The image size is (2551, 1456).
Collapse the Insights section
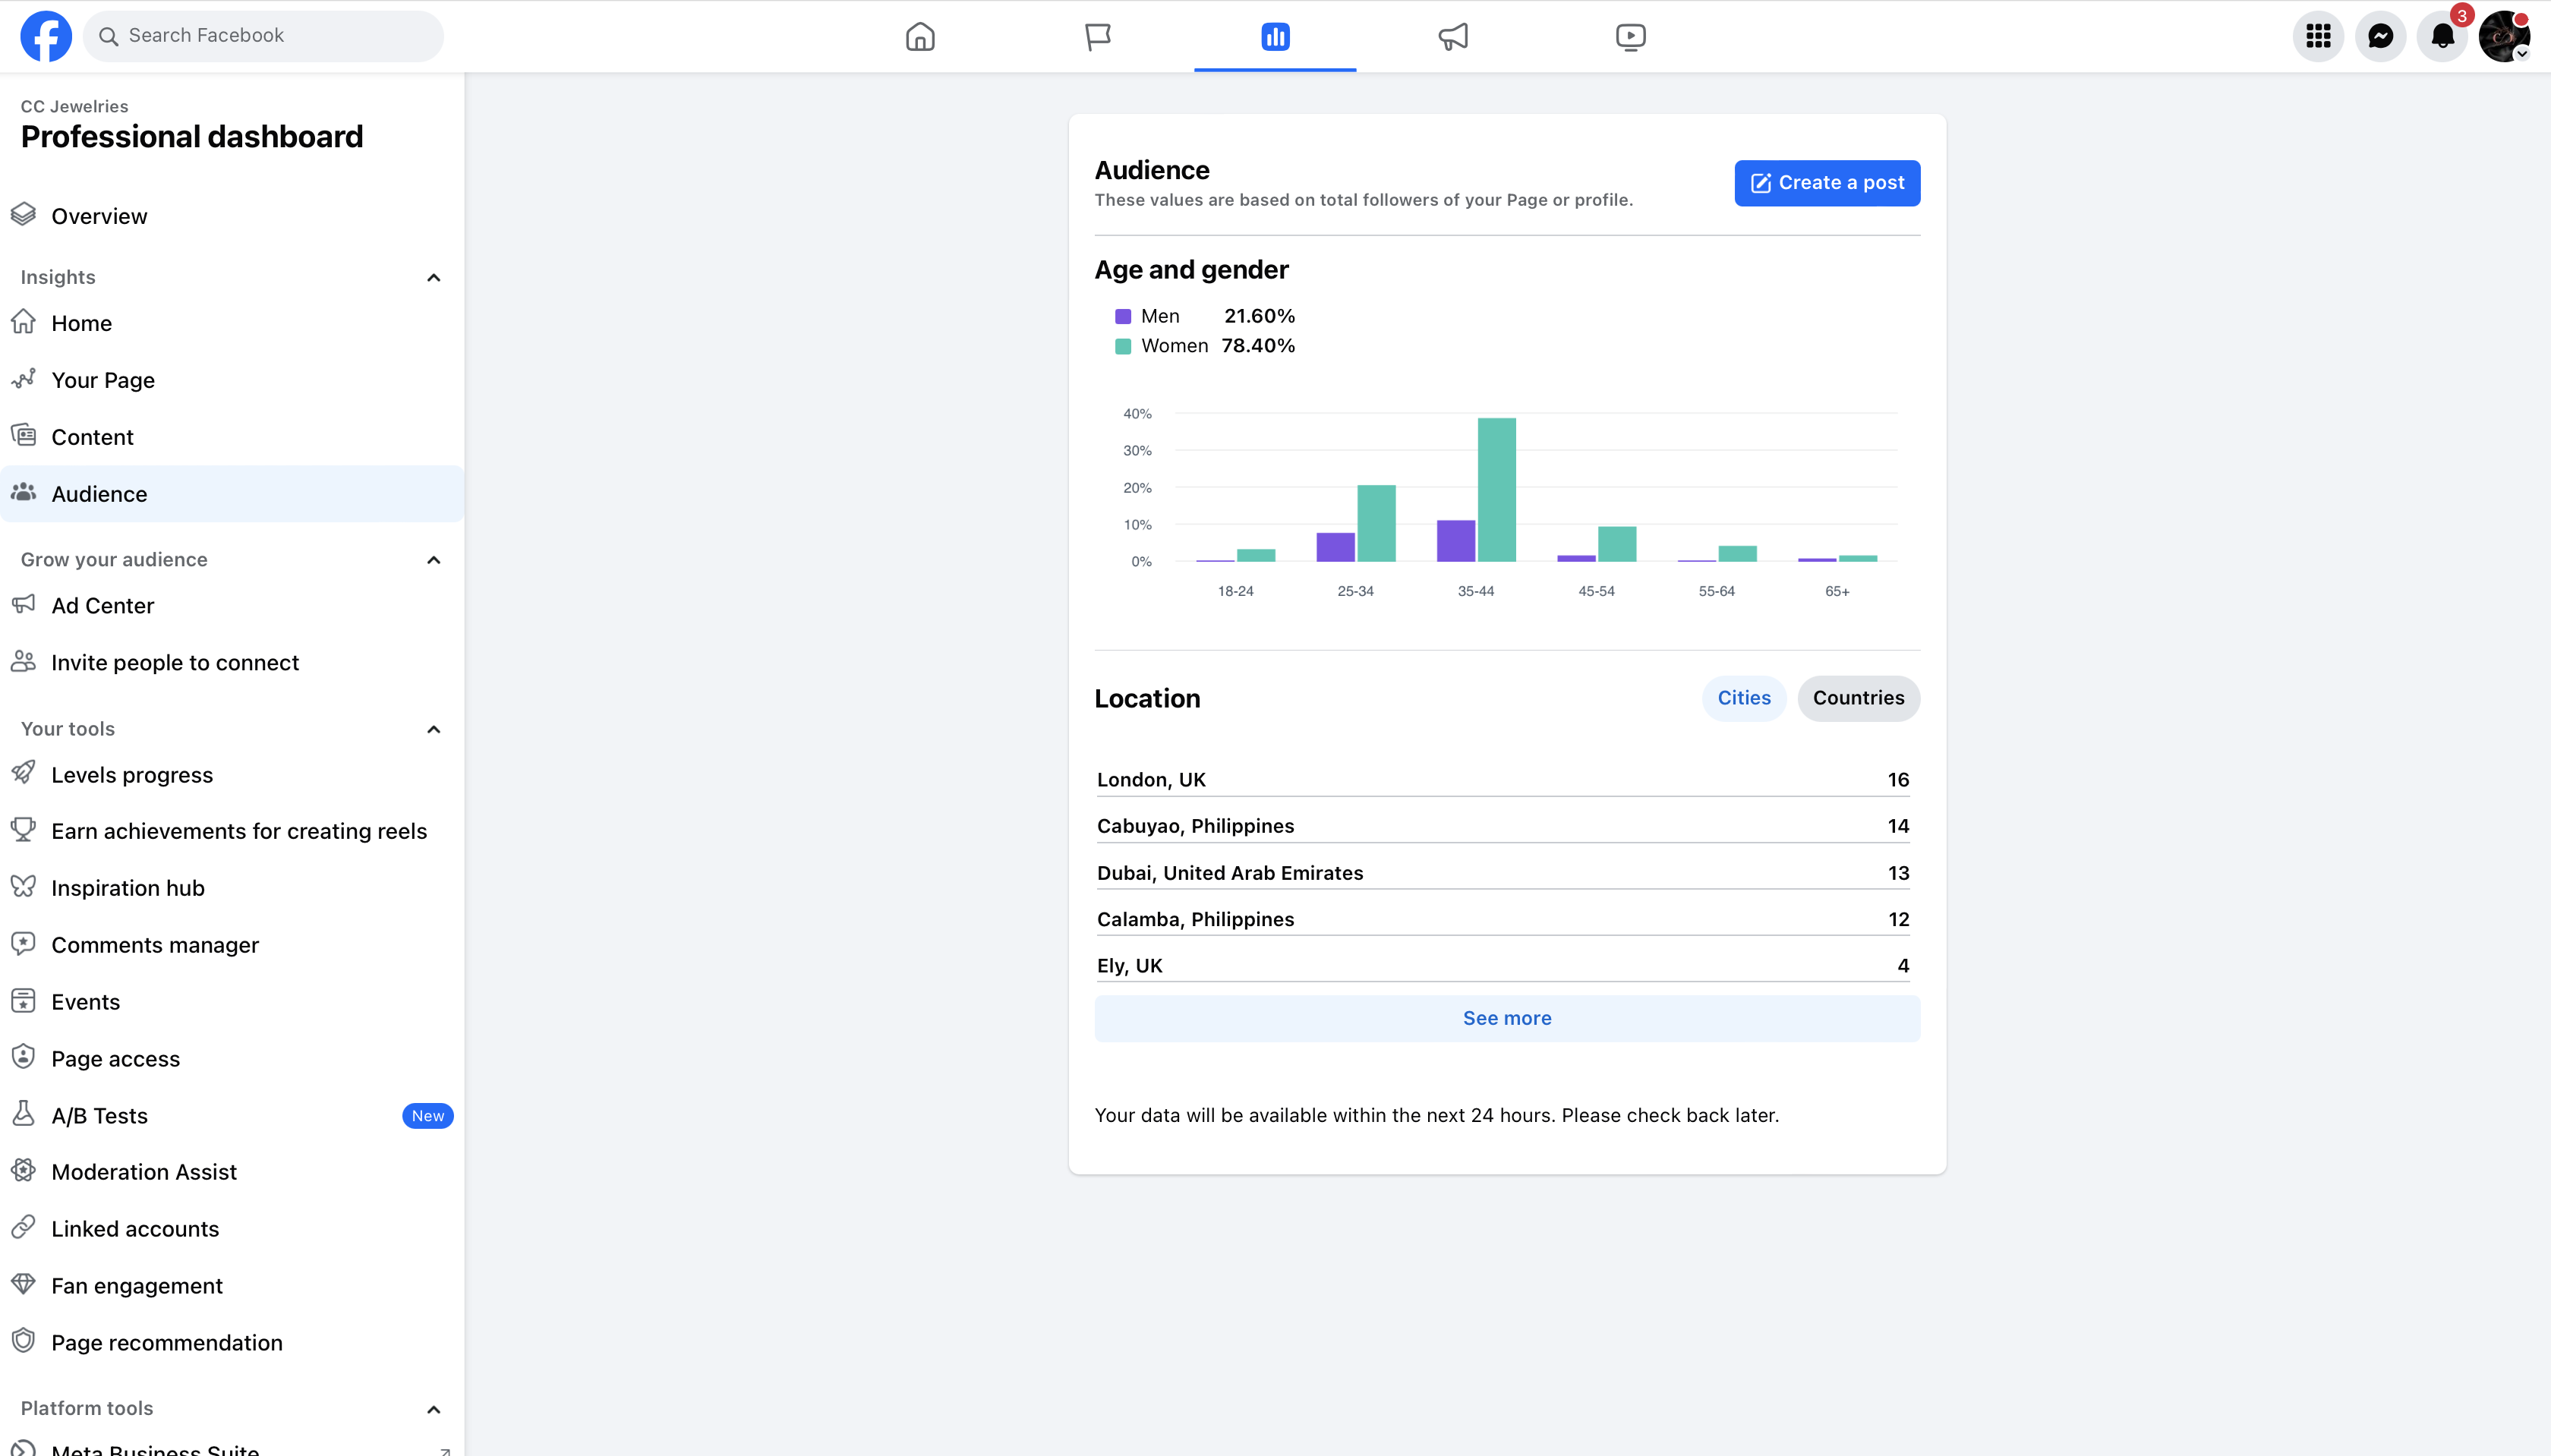click(433, 278)
